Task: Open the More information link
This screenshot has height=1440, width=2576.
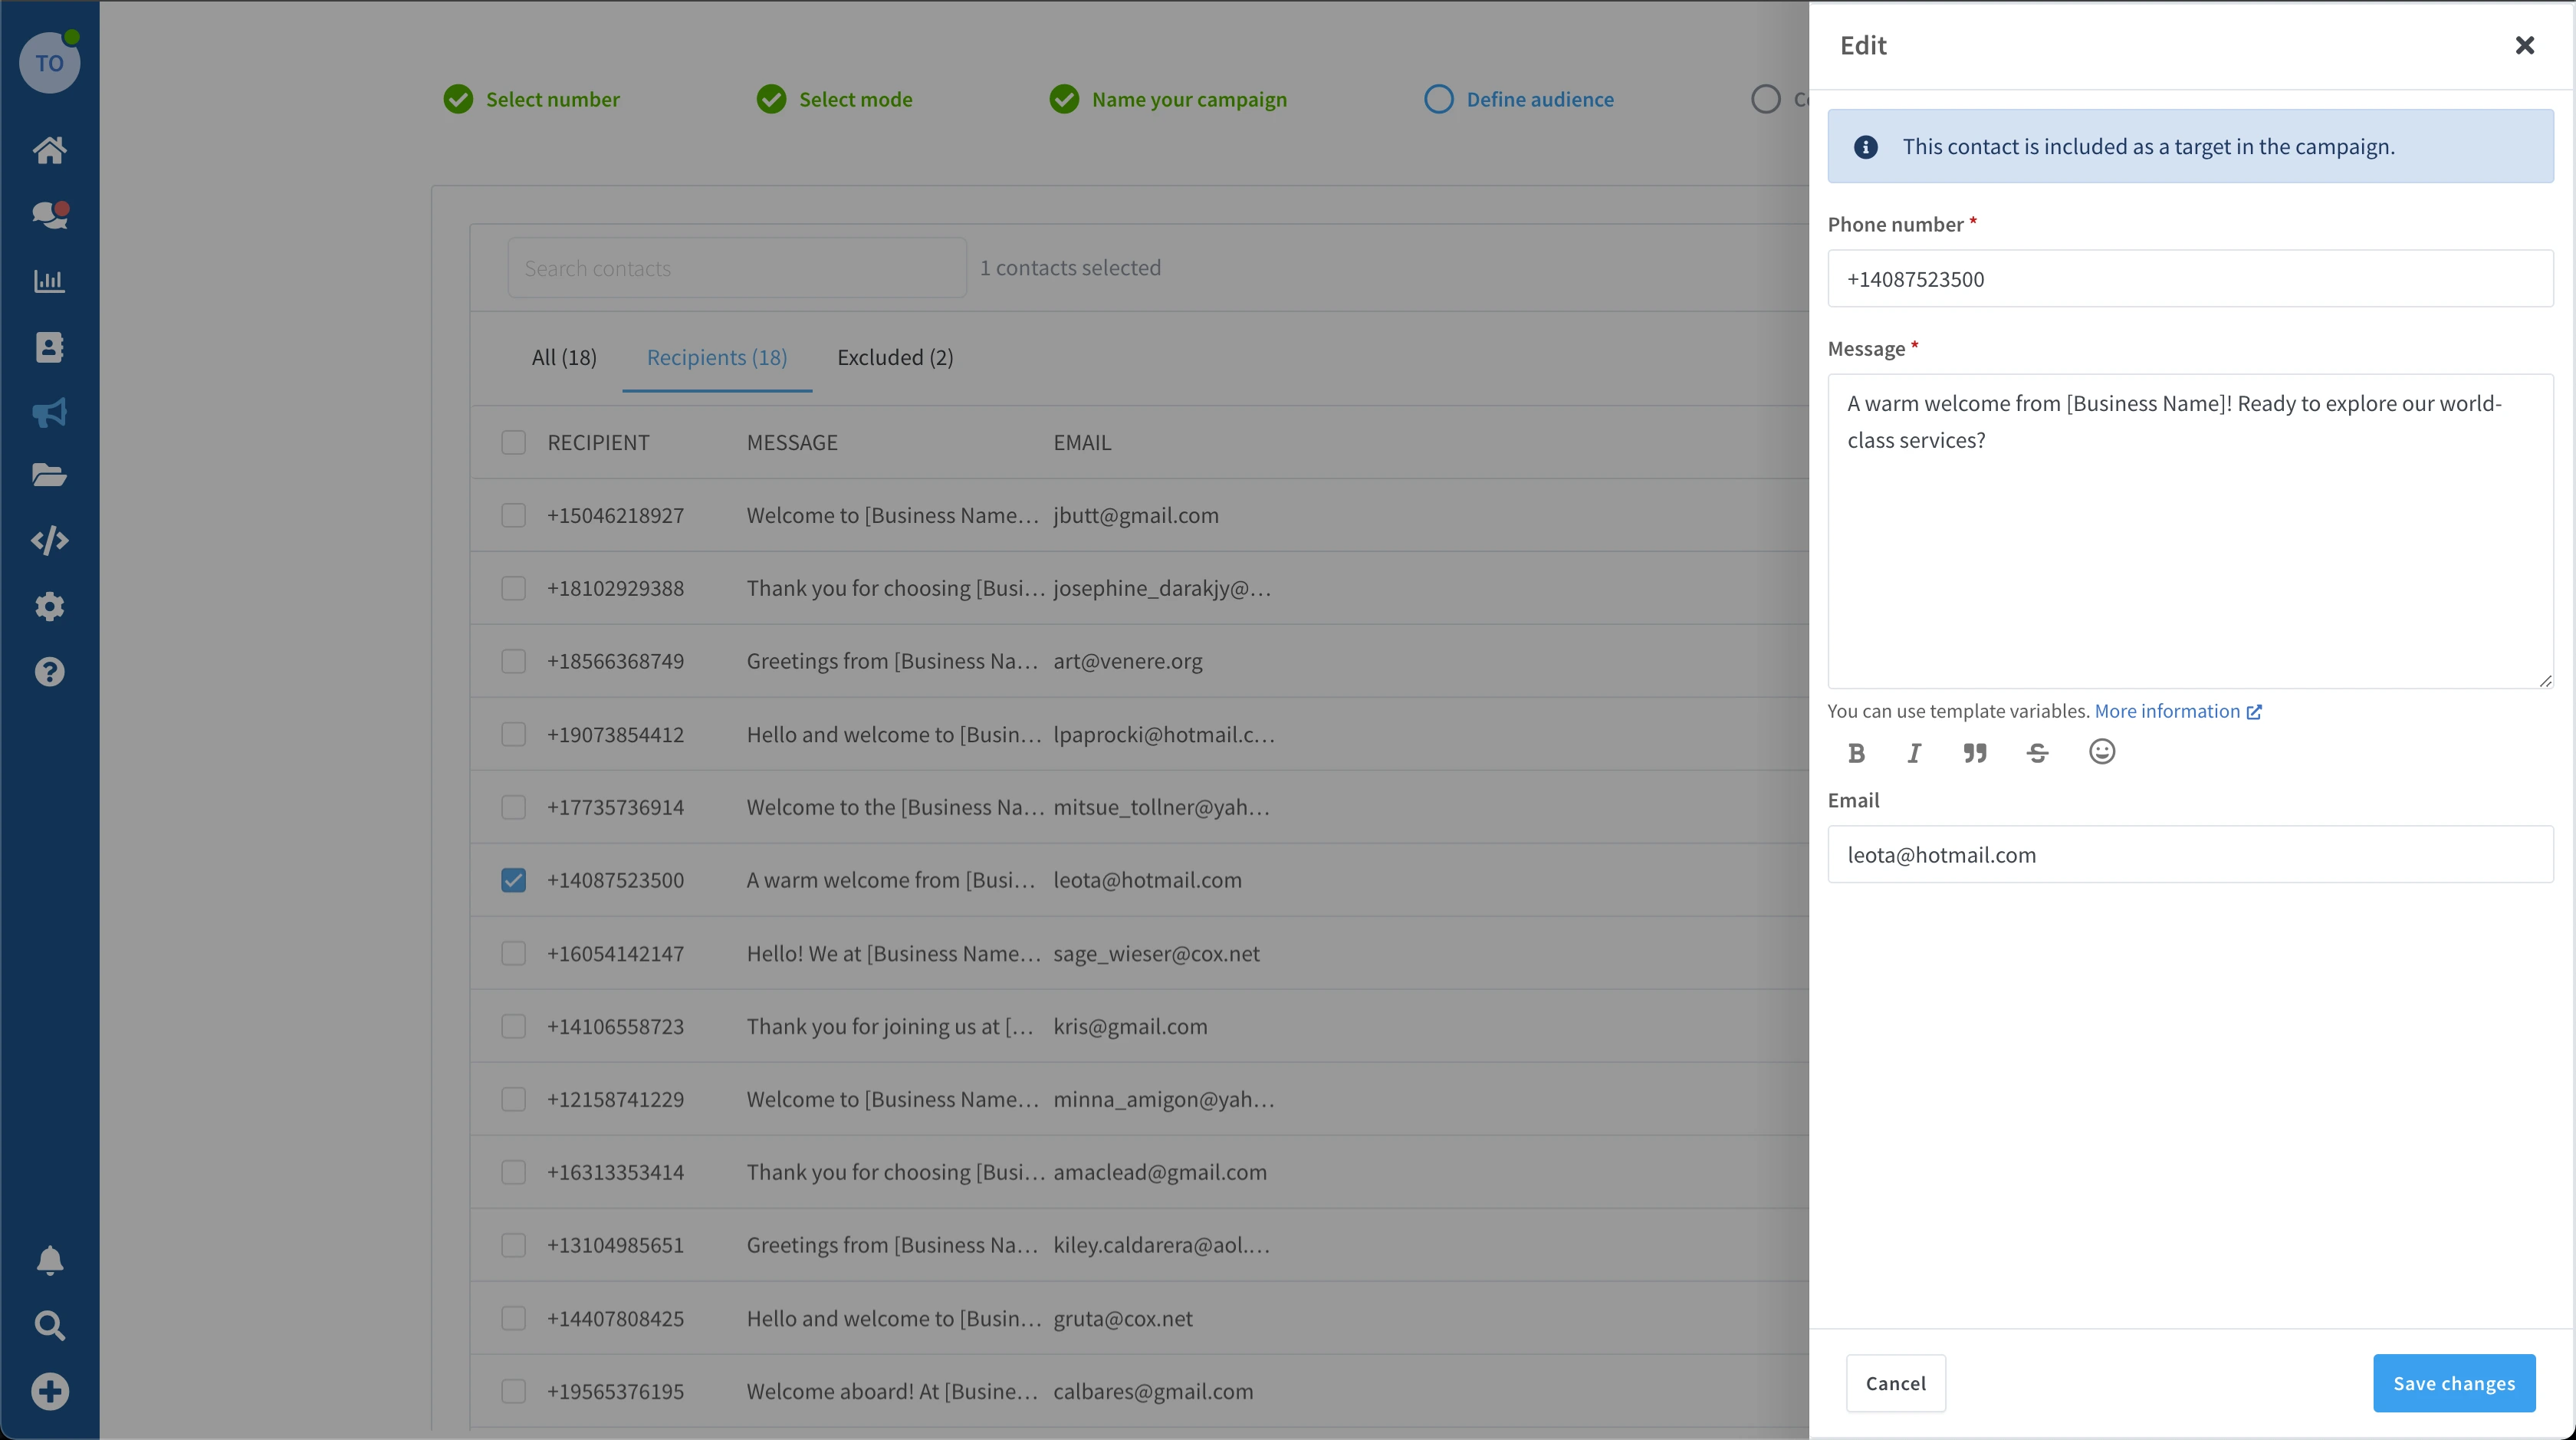Action: [x=2178, y=711]
